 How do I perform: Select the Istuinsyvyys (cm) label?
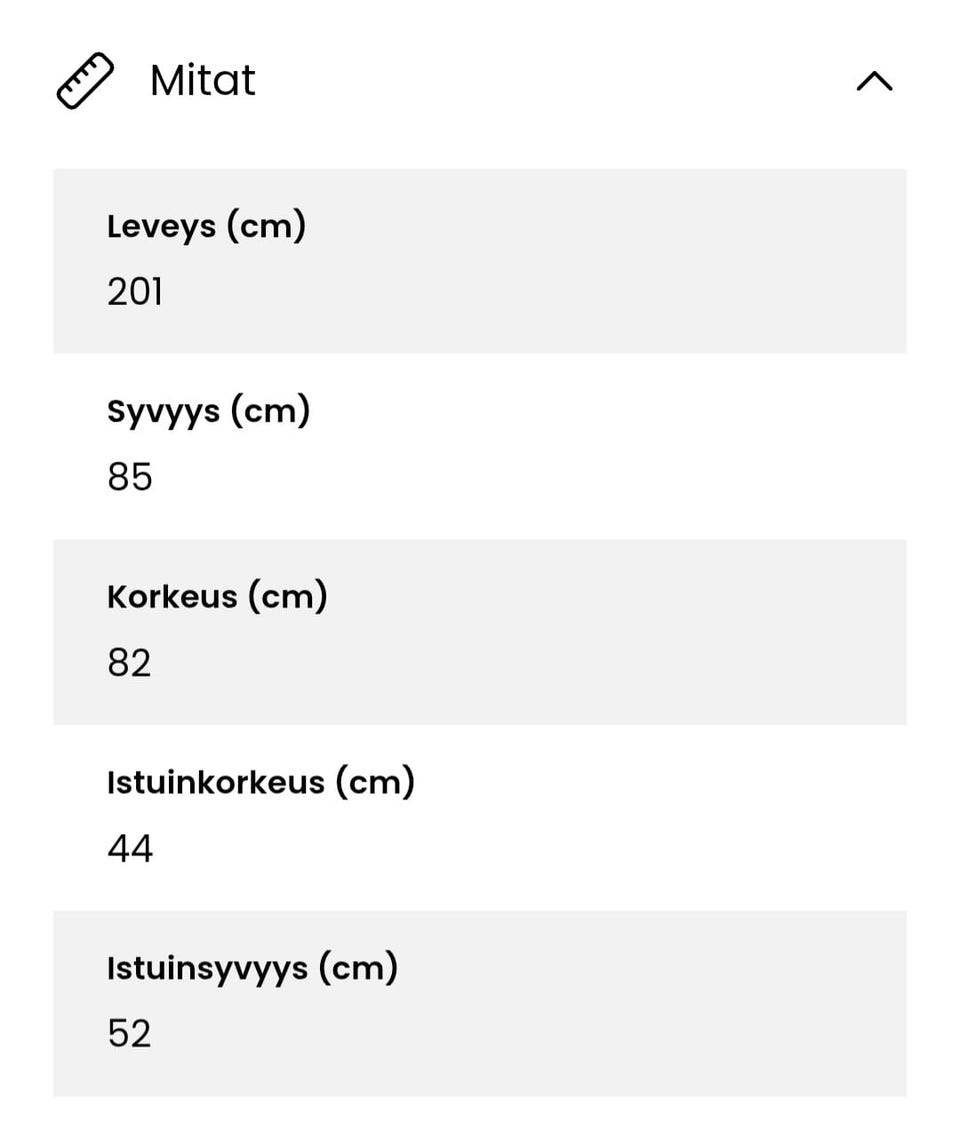point(252,968)
